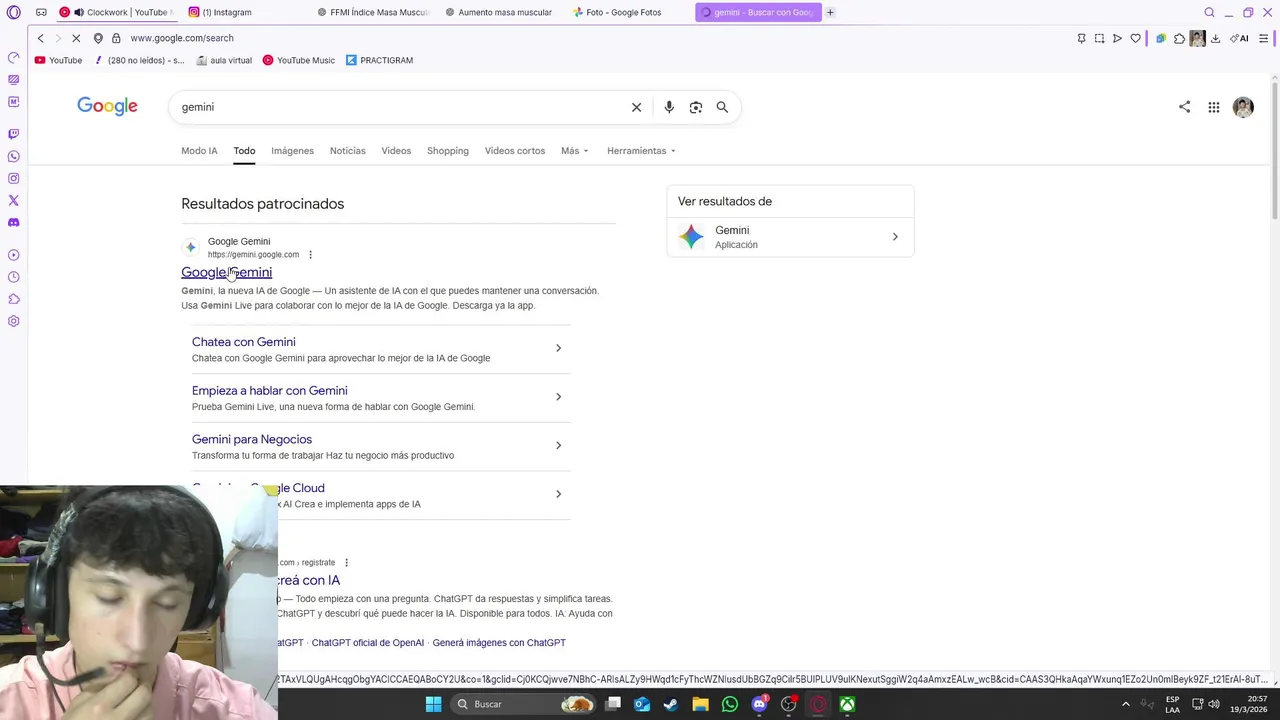This screenshot has height=720, width=1280.
Task: Open Empieza a hablar con Gemini chevron
Action: [558, 397]
